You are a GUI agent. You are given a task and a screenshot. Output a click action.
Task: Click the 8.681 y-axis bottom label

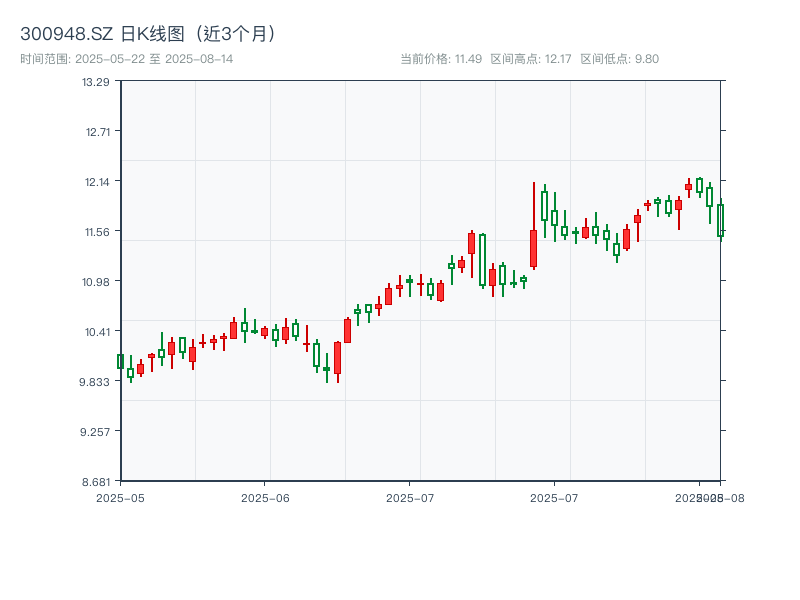(95, 481)
